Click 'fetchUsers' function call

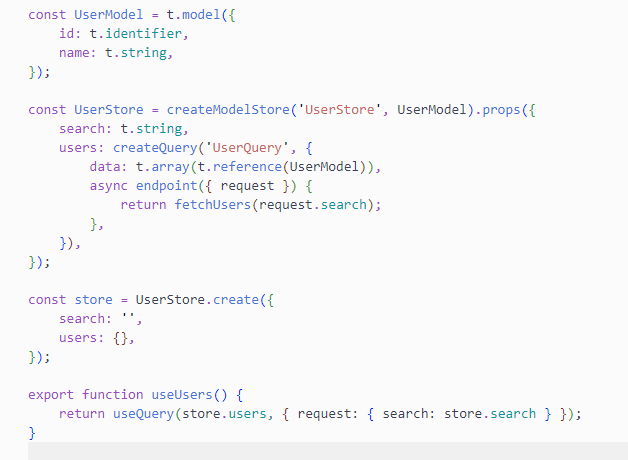click(x=212, y=205)
